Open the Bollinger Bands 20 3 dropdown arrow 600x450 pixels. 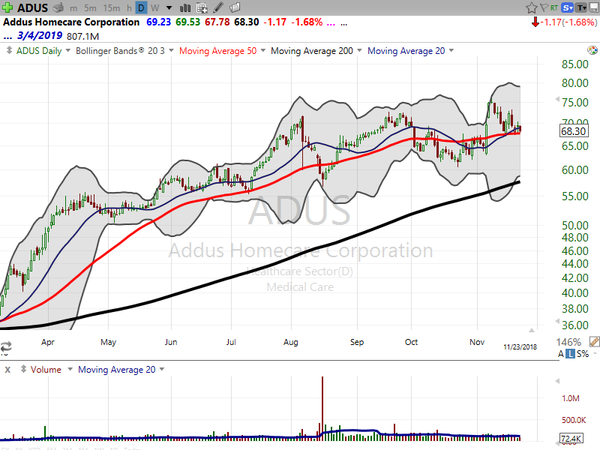[171, 50]
